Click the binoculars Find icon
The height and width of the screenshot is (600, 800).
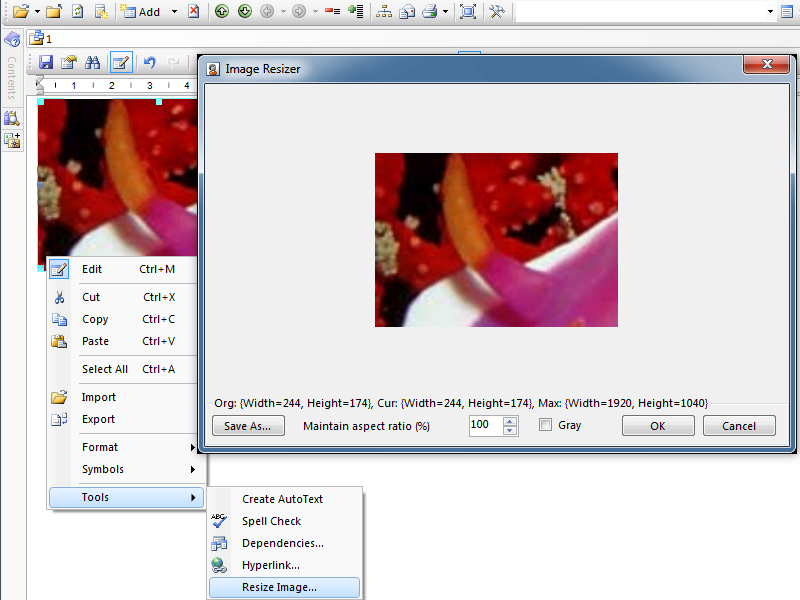point(92,62)
